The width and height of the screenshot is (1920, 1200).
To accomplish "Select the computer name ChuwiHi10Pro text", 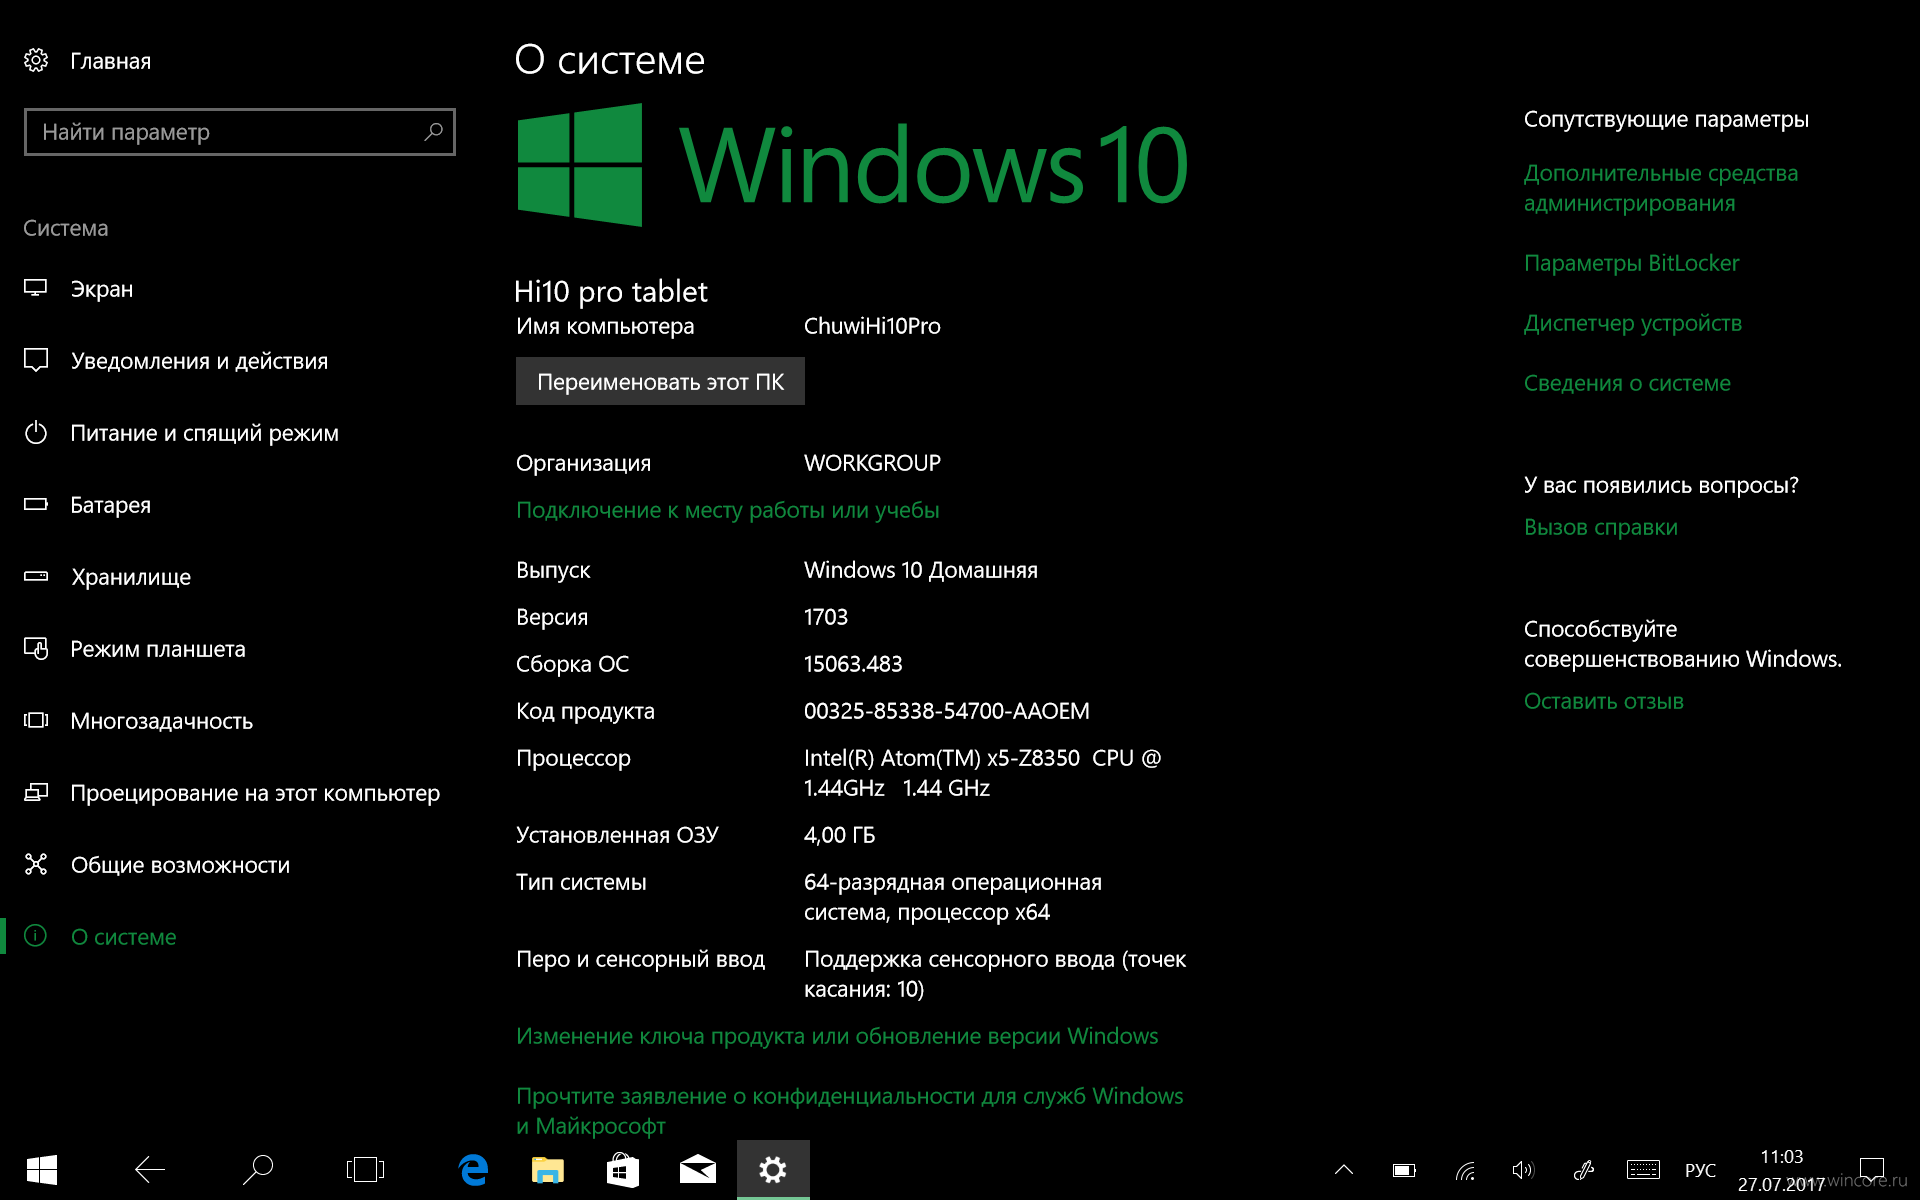I will click(872, 326).
